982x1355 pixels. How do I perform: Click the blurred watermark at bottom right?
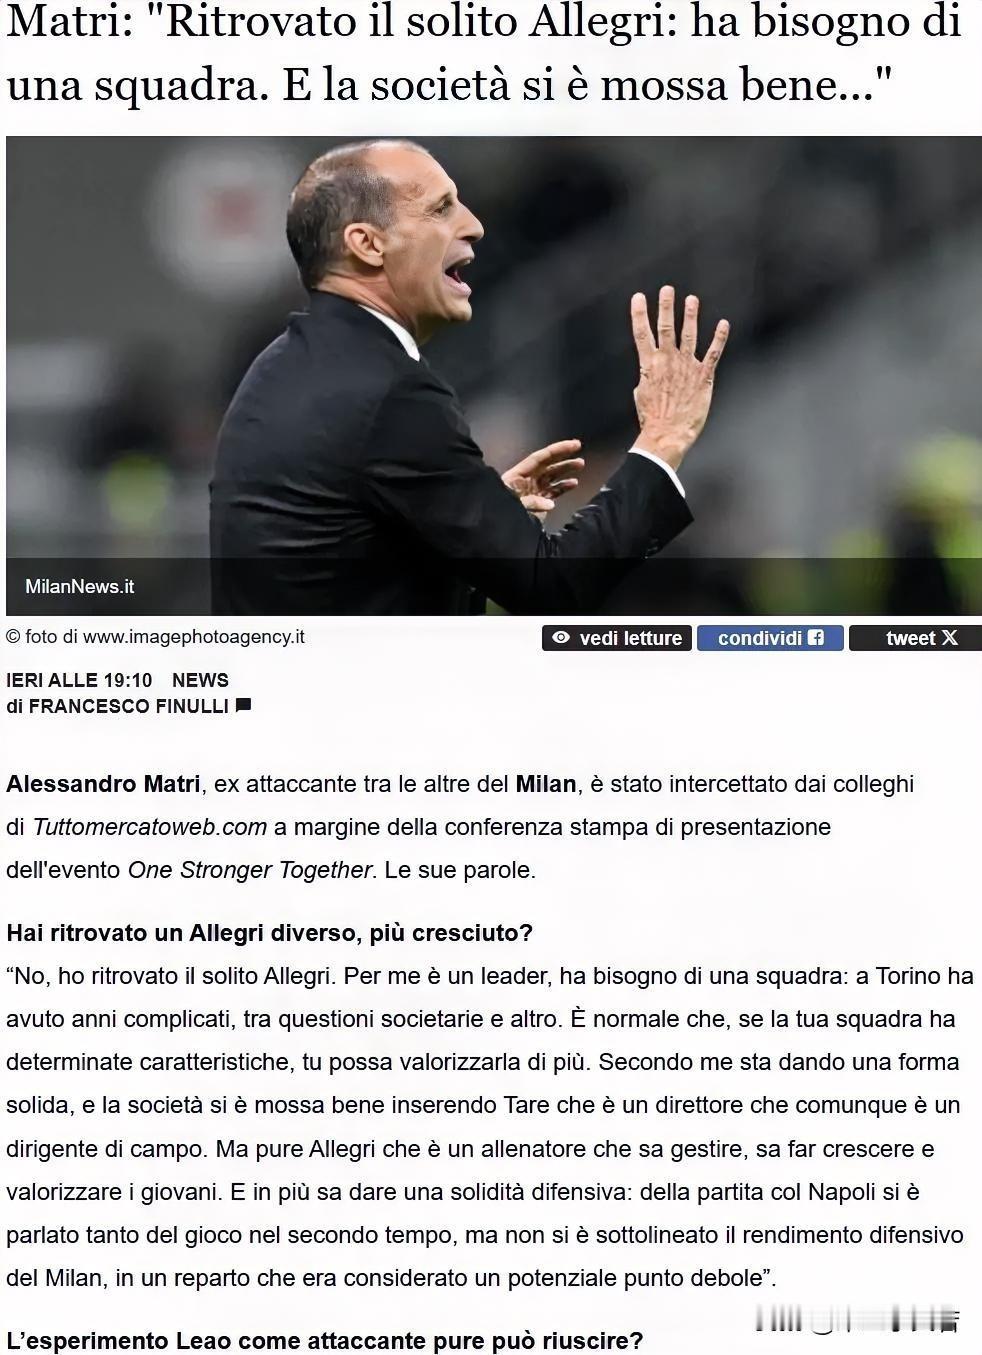point(857,1321)
